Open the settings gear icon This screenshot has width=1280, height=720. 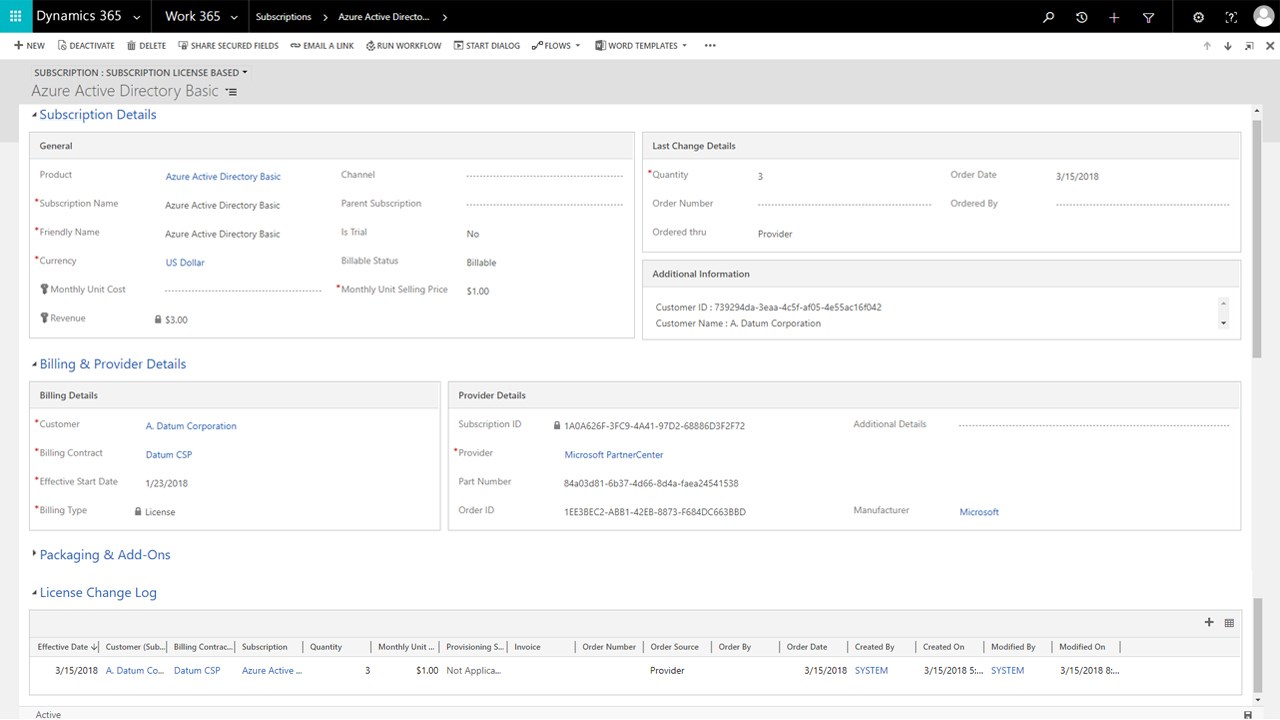coord(1198,17)
